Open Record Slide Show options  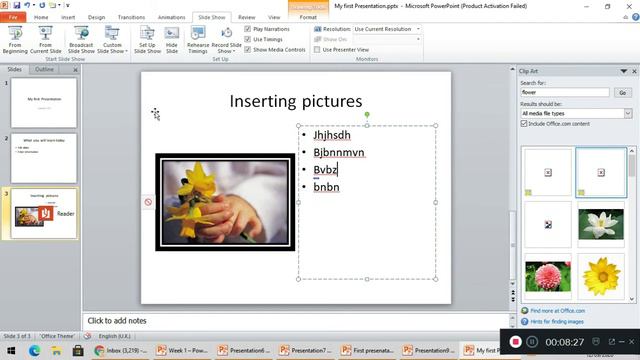[227, 40]
